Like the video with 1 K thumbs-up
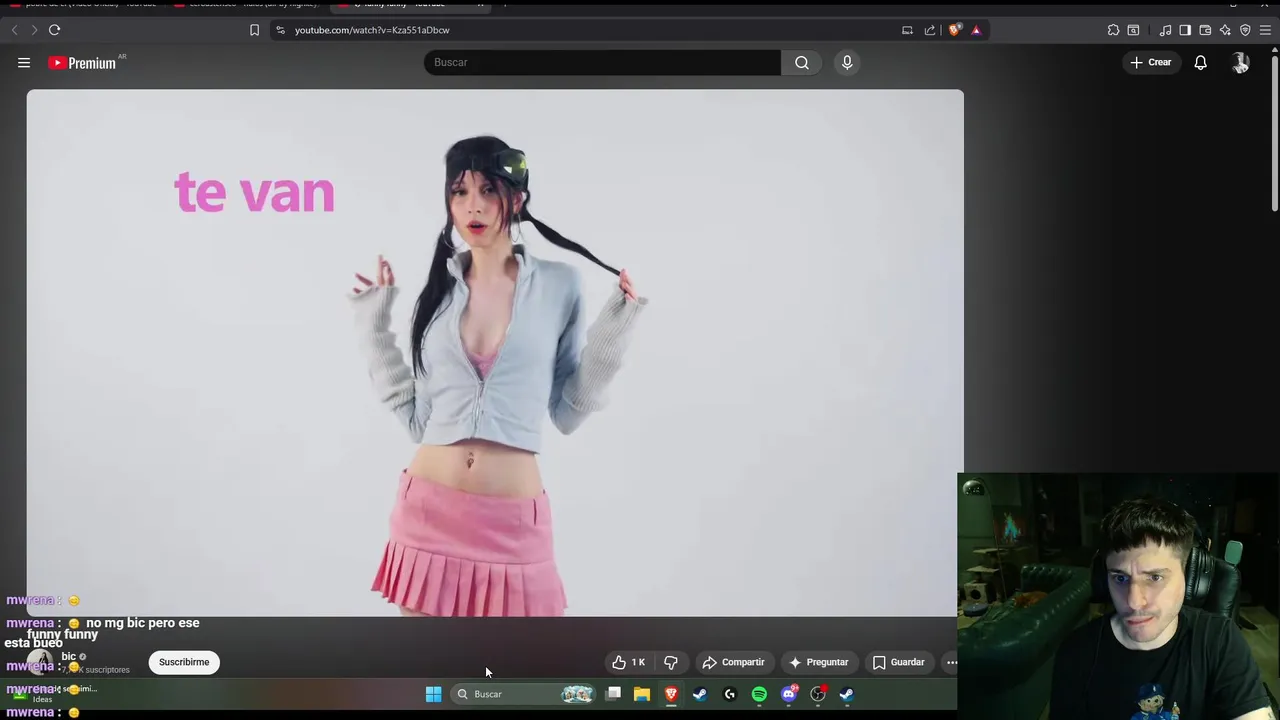This screenshot has height=720, width=1280. click(628, 662)
